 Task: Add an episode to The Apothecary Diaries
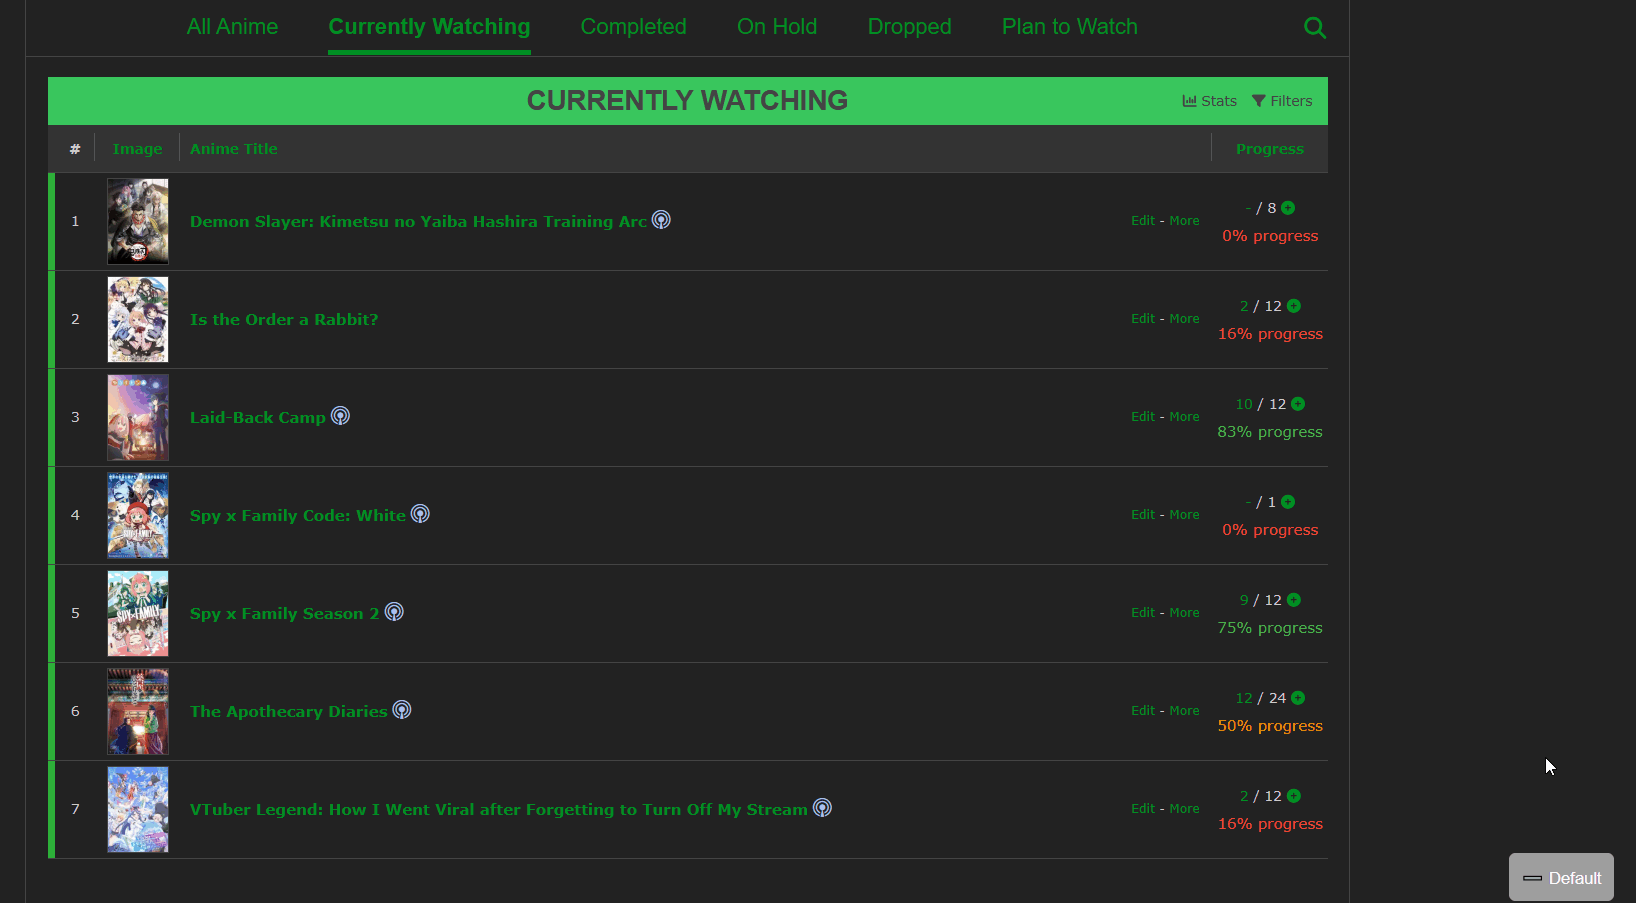pos(1298,698)
